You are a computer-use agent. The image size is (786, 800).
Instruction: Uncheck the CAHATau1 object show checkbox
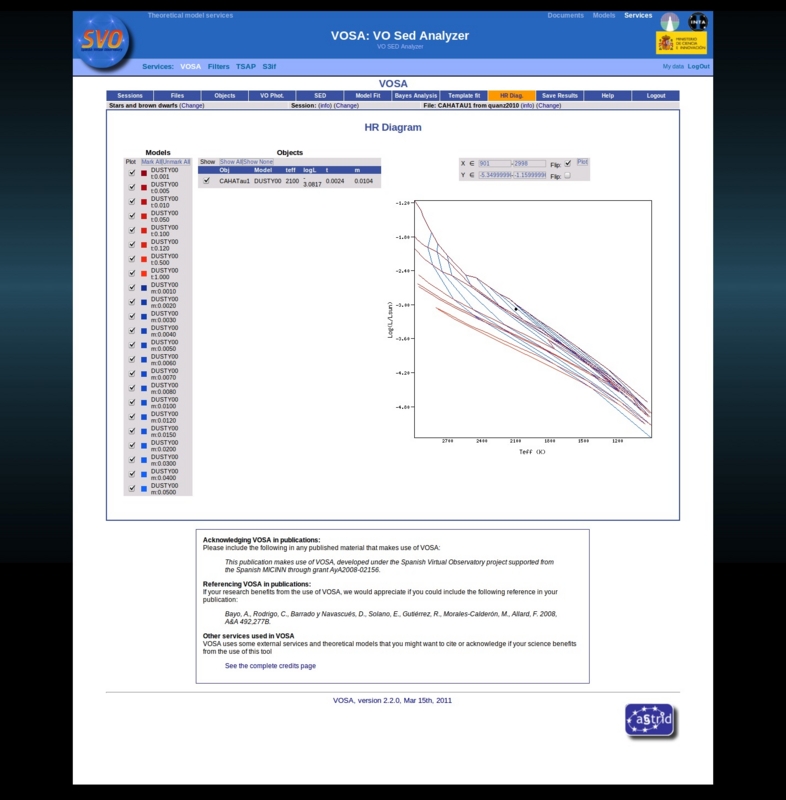207,181
